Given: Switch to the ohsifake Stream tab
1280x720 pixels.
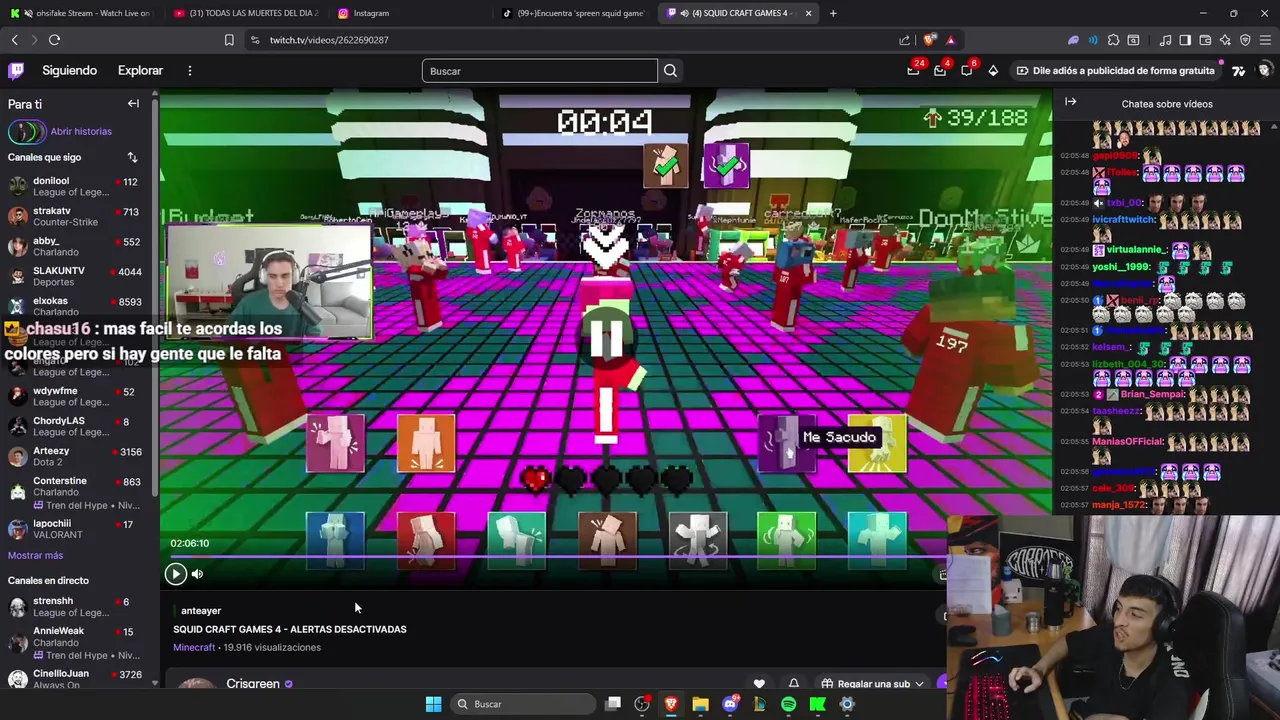Looking at the screenshot, I should [x=80, y=13].
